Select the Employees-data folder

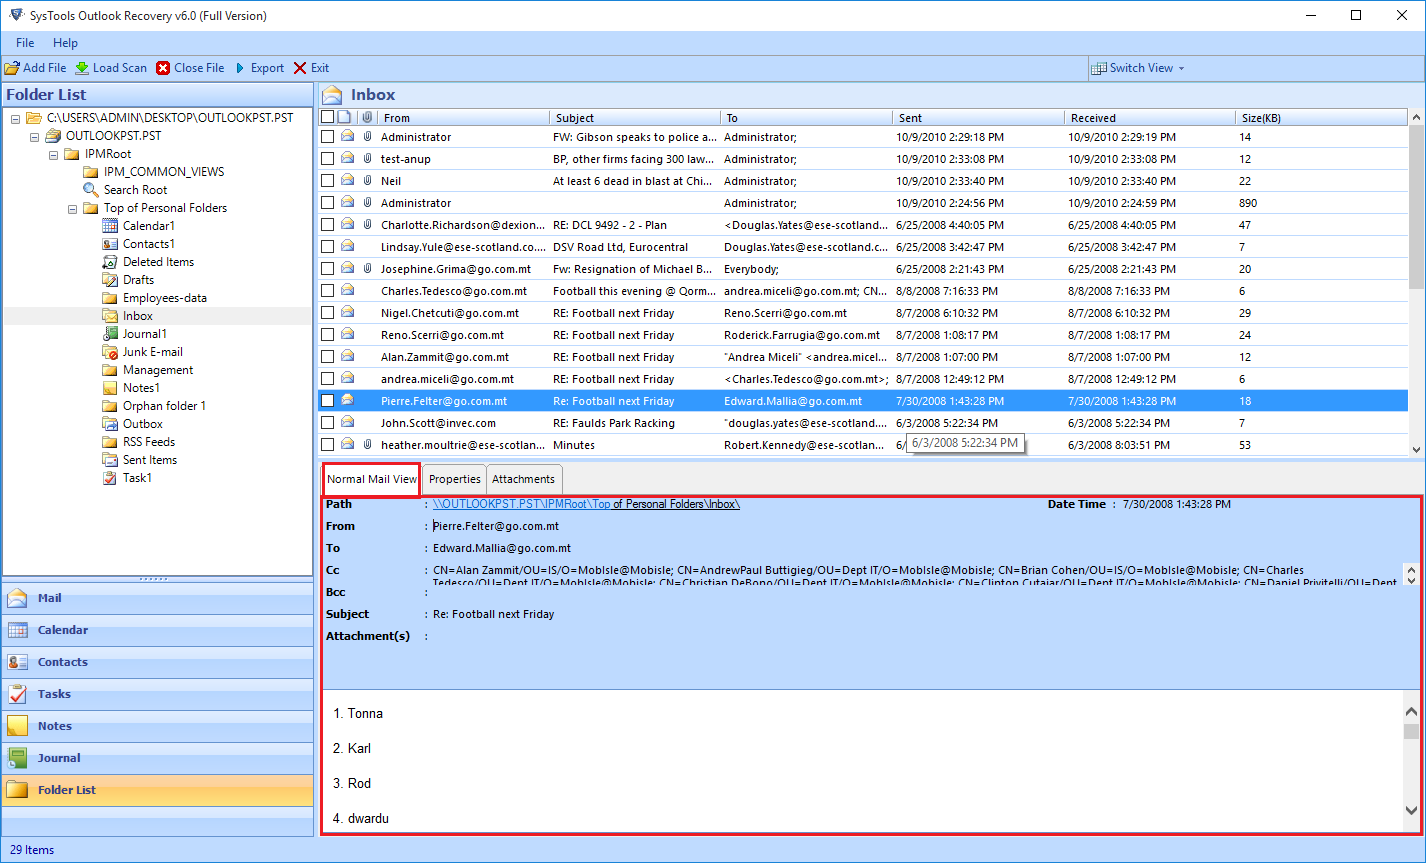point(165,298)
